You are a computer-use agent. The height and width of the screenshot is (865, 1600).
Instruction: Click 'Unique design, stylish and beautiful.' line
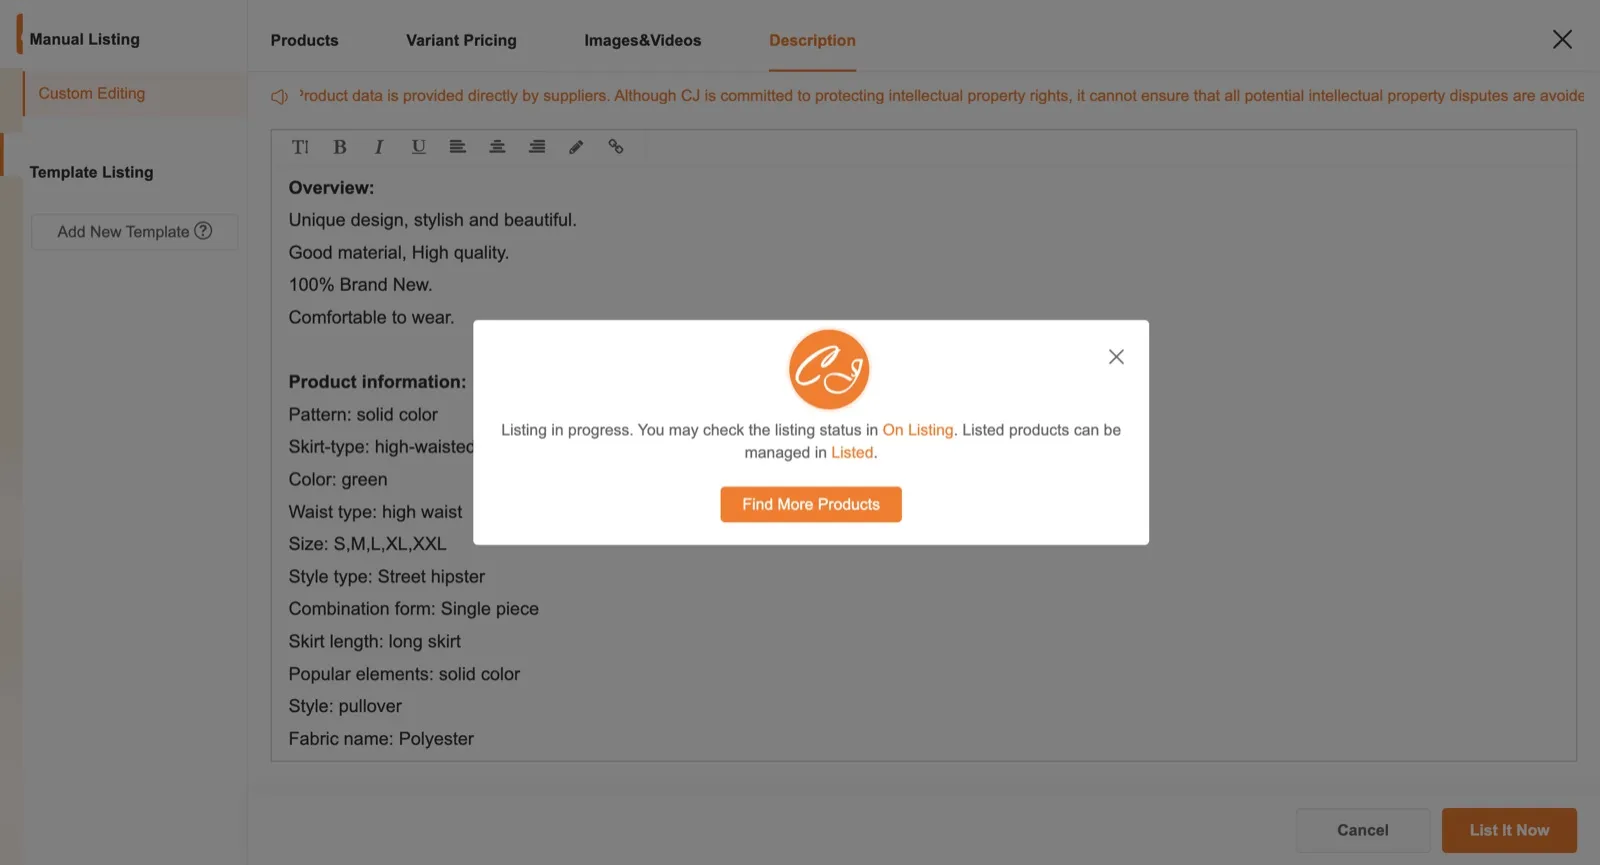pos(432,220)
